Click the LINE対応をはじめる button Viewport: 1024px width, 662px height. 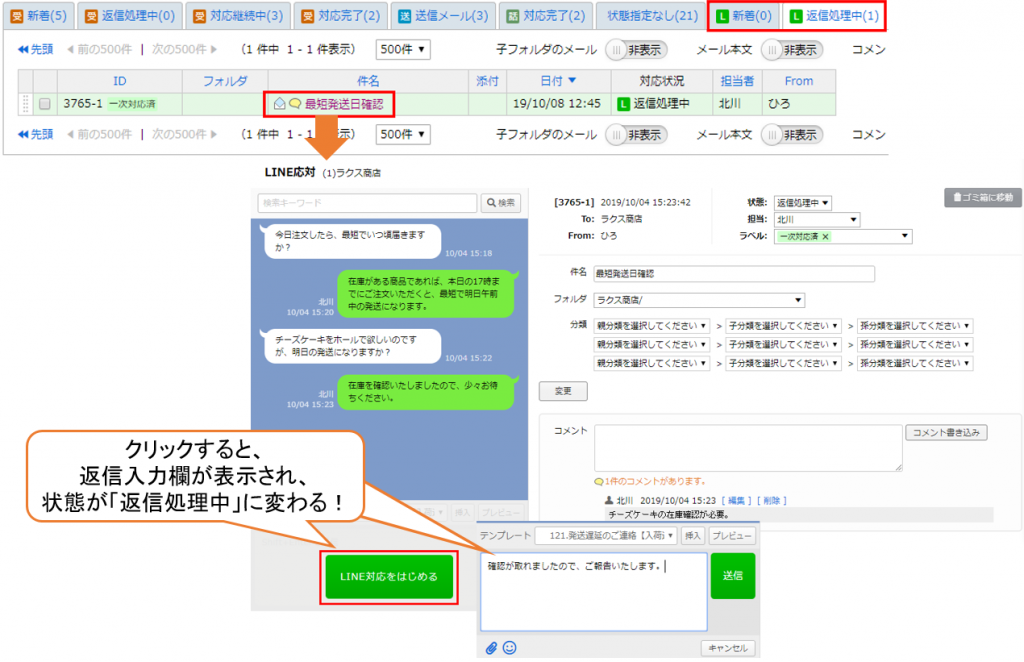coord(389,577)
